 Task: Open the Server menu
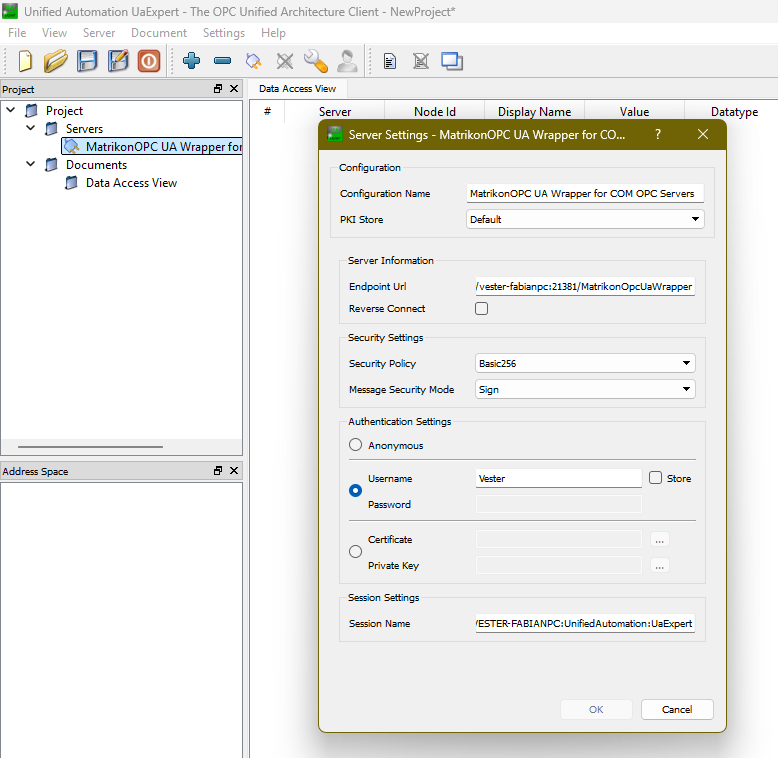pos(99,33)
